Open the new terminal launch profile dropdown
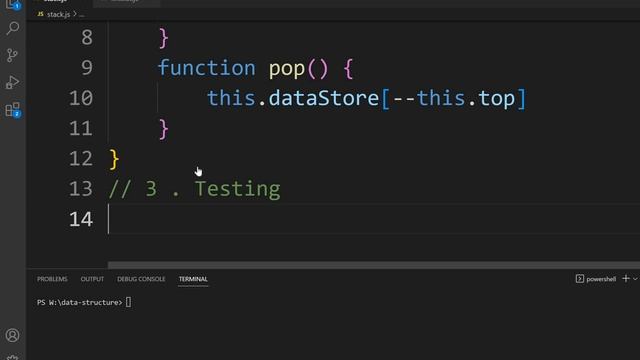 tap(635, 279)
